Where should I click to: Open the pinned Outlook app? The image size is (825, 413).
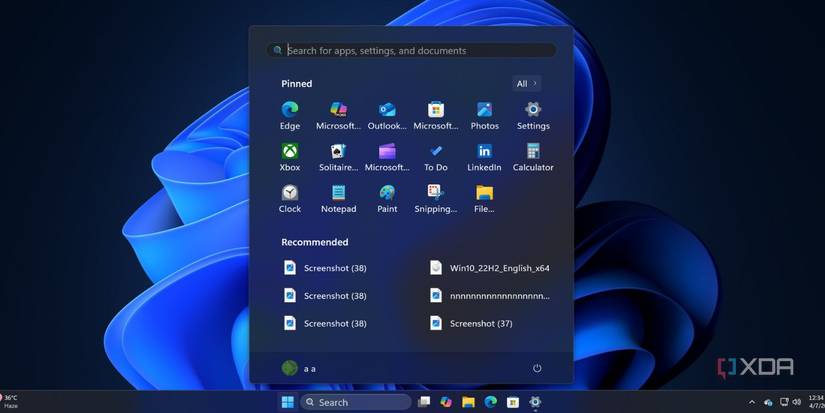tap(387, 116)
